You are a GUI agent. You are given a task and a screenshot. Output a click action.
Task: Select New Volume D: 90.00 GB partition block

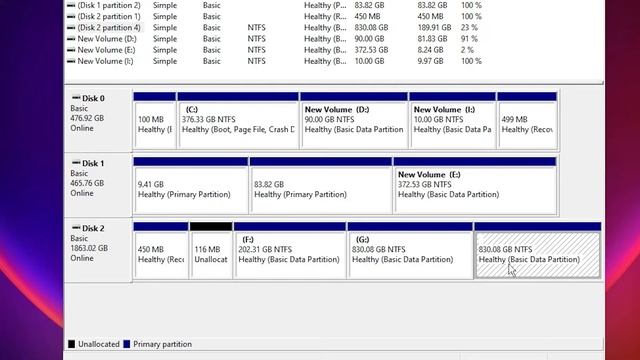pyautogui.click(x=354, y=121)
